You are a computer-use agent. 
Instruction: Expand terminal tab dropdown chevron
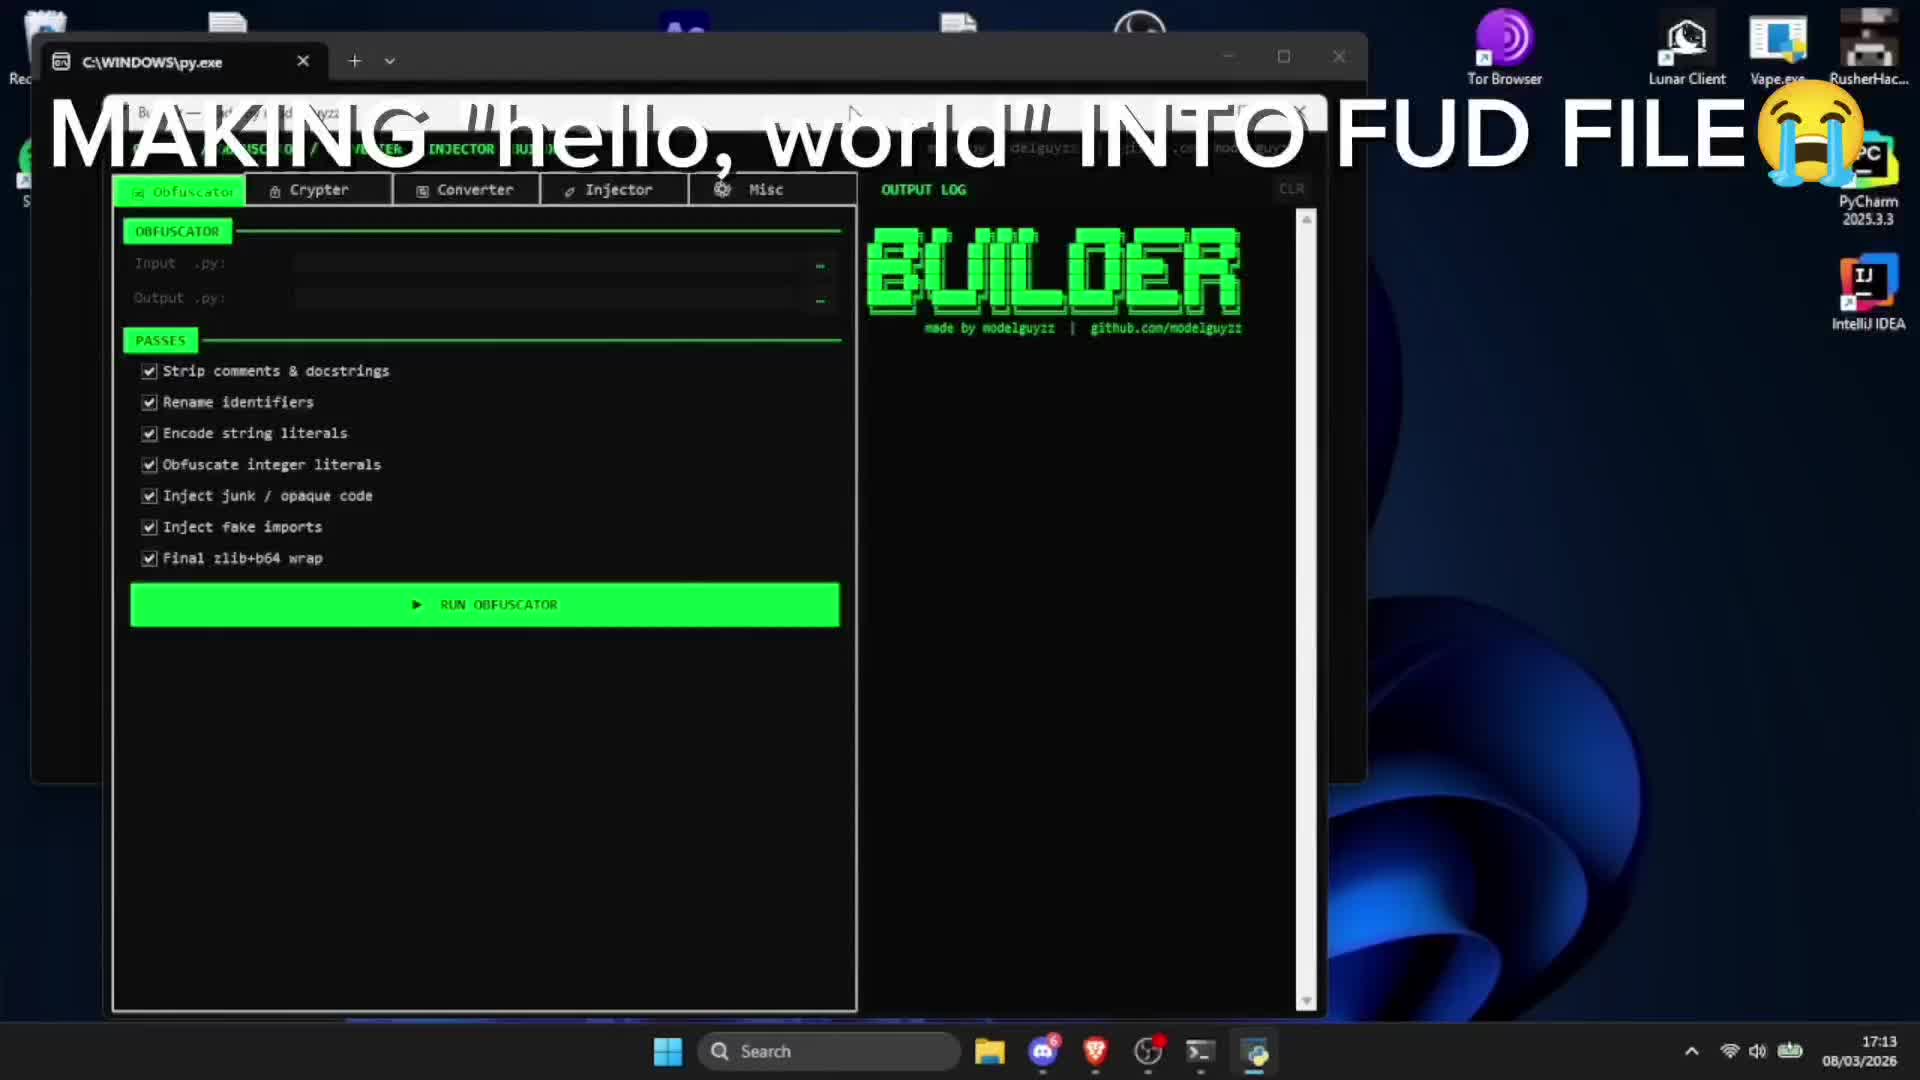point(390,61)
